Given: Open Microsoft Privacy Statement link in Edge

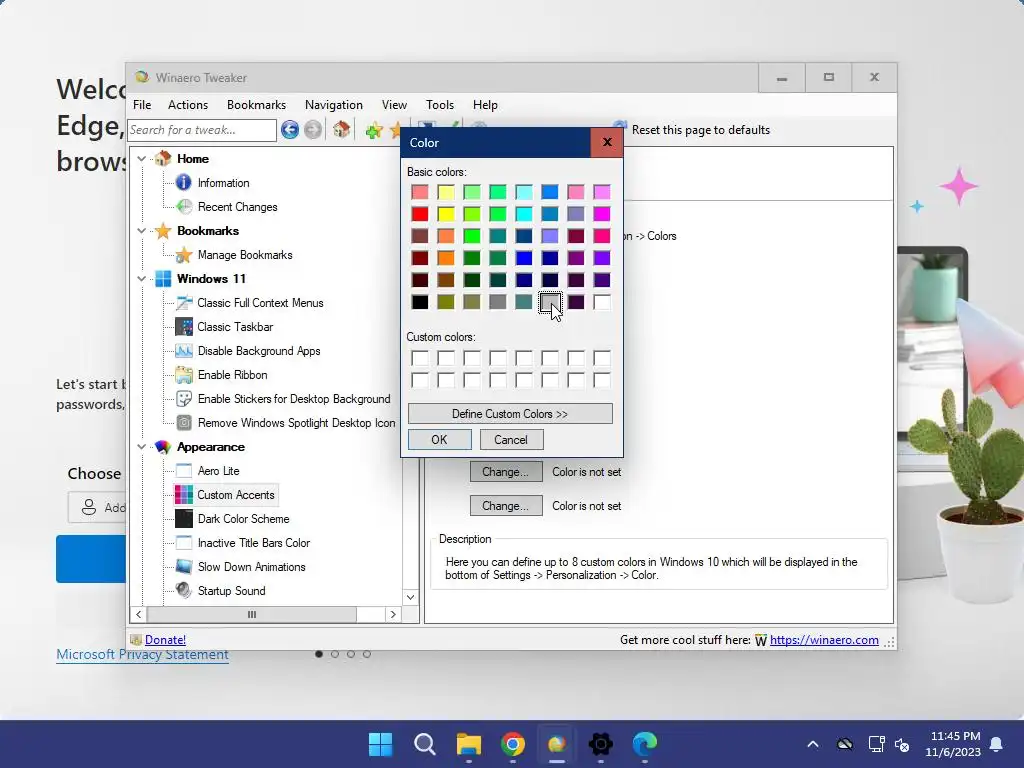Looking at the screenshot, I should [x=142, y=654].
